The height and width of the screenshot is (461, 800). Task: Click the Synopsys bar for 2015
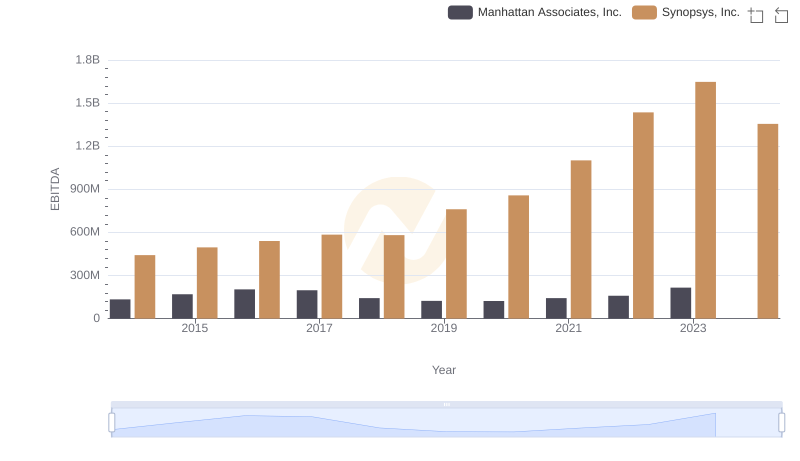(x=207, y=283)
